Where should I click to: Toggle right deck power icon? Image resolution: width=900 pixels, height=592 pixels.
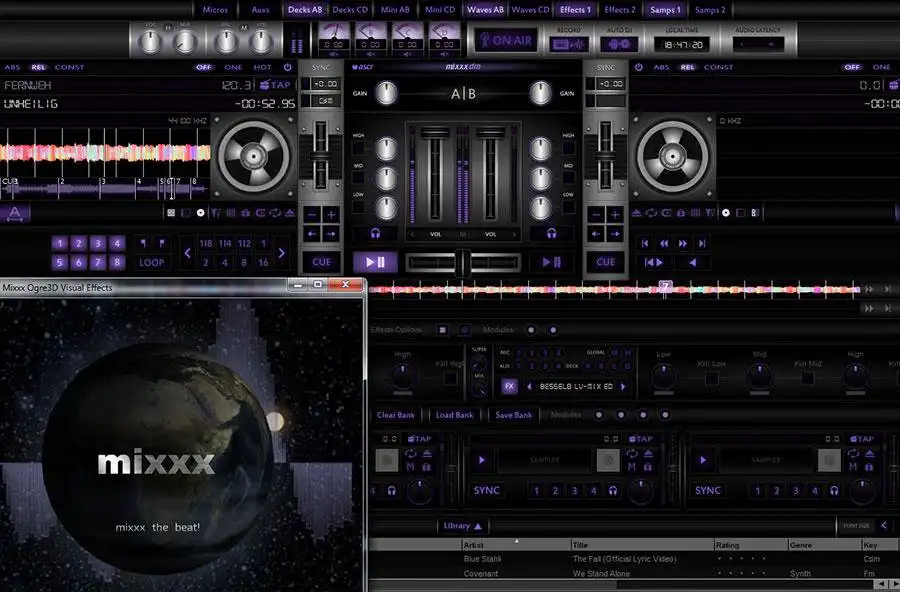(638, 67)
